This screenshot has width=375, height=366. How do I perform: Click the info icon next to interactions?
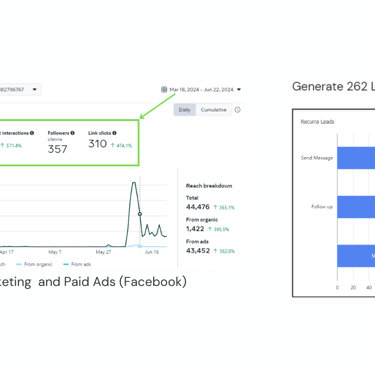[32, 133]
